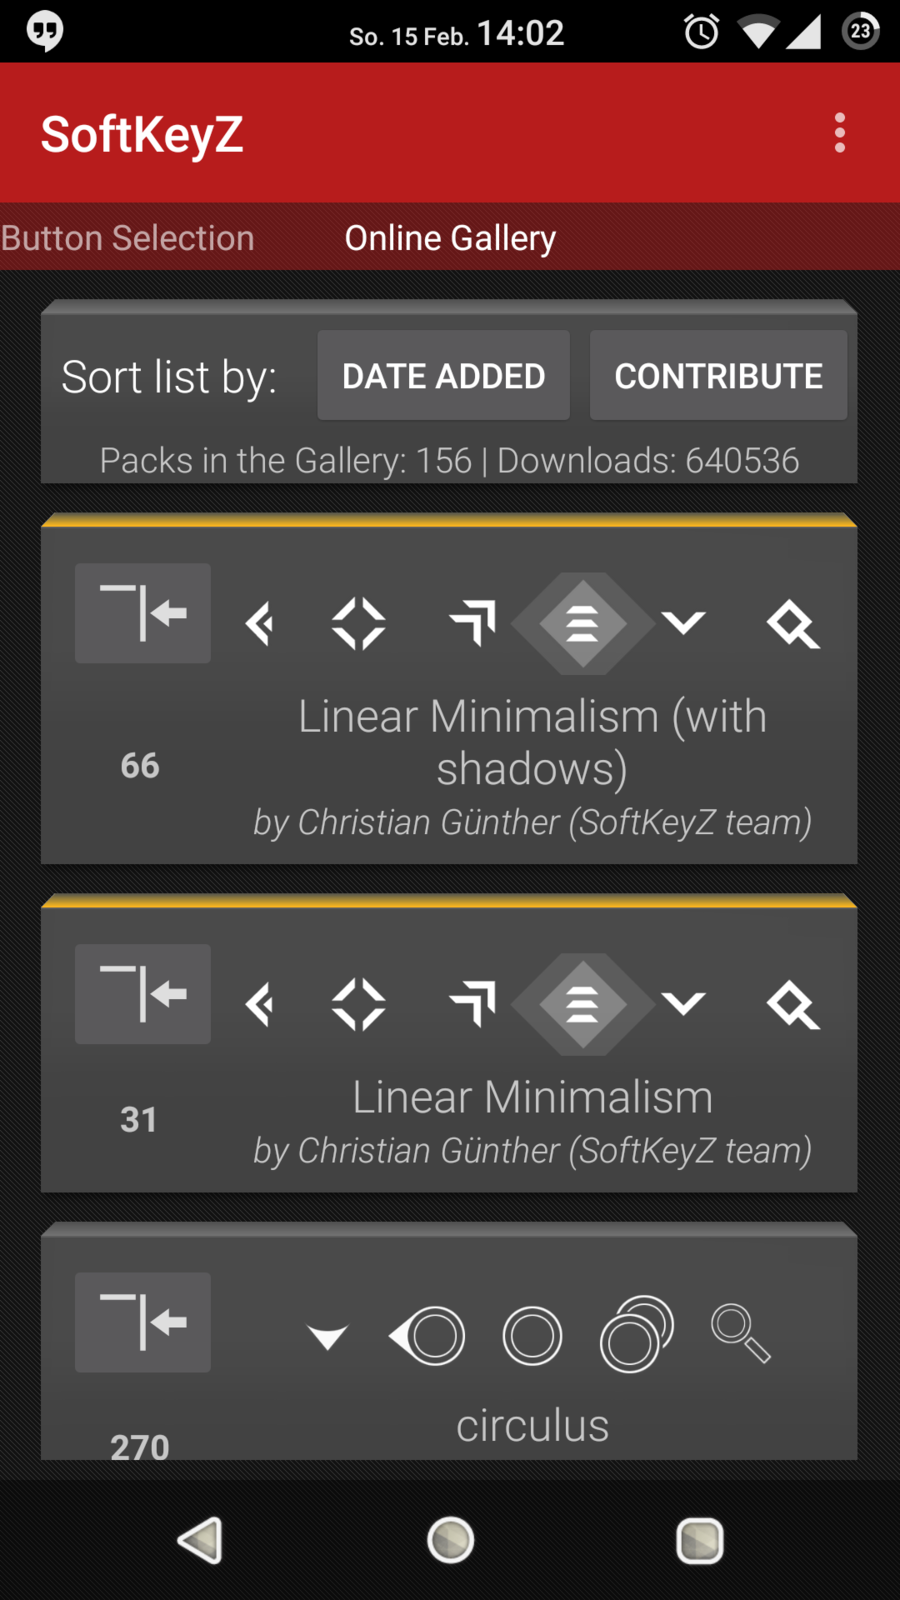Tap the search icon preview in circulus pack
The height and width of the screenshot is (1600, 900).
tap(741, 1333)
